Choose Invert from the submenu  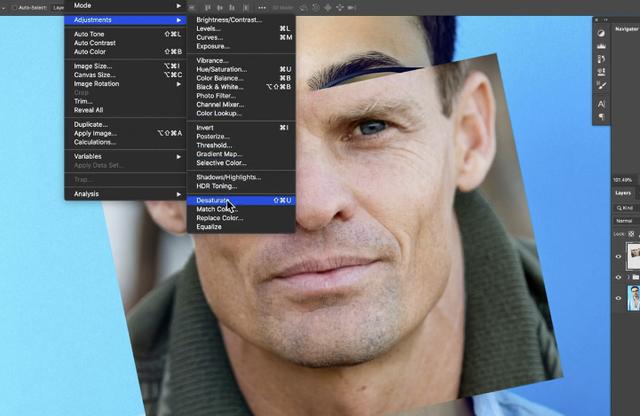(x=241, y=128)
